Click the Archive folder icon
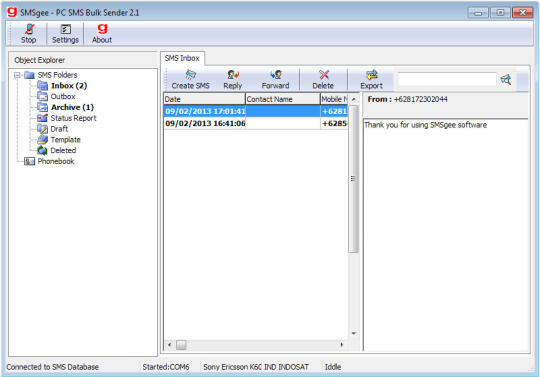 [42, 107]
